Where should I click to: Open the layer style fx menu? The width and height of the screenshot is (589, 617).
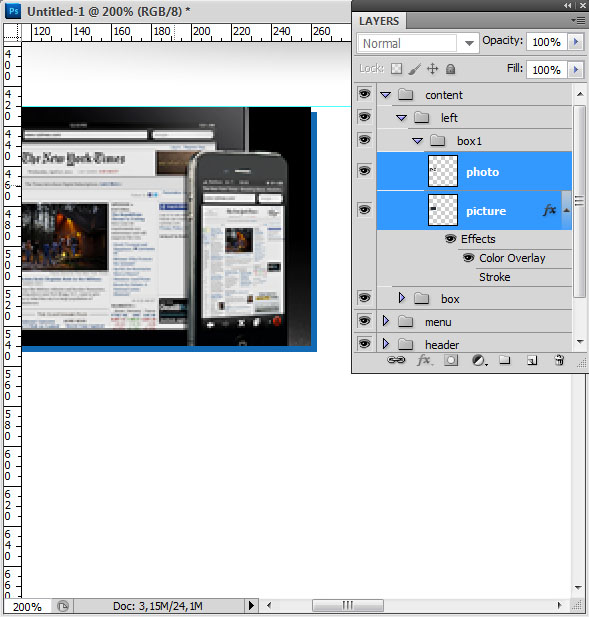click(x=425, y=360)
